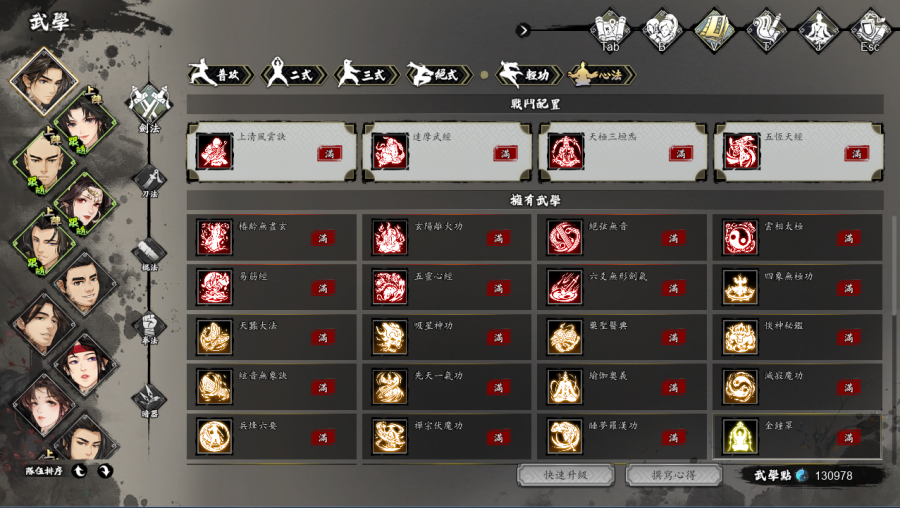Click the 撰寫心得 button

click(x=674, y=475)
